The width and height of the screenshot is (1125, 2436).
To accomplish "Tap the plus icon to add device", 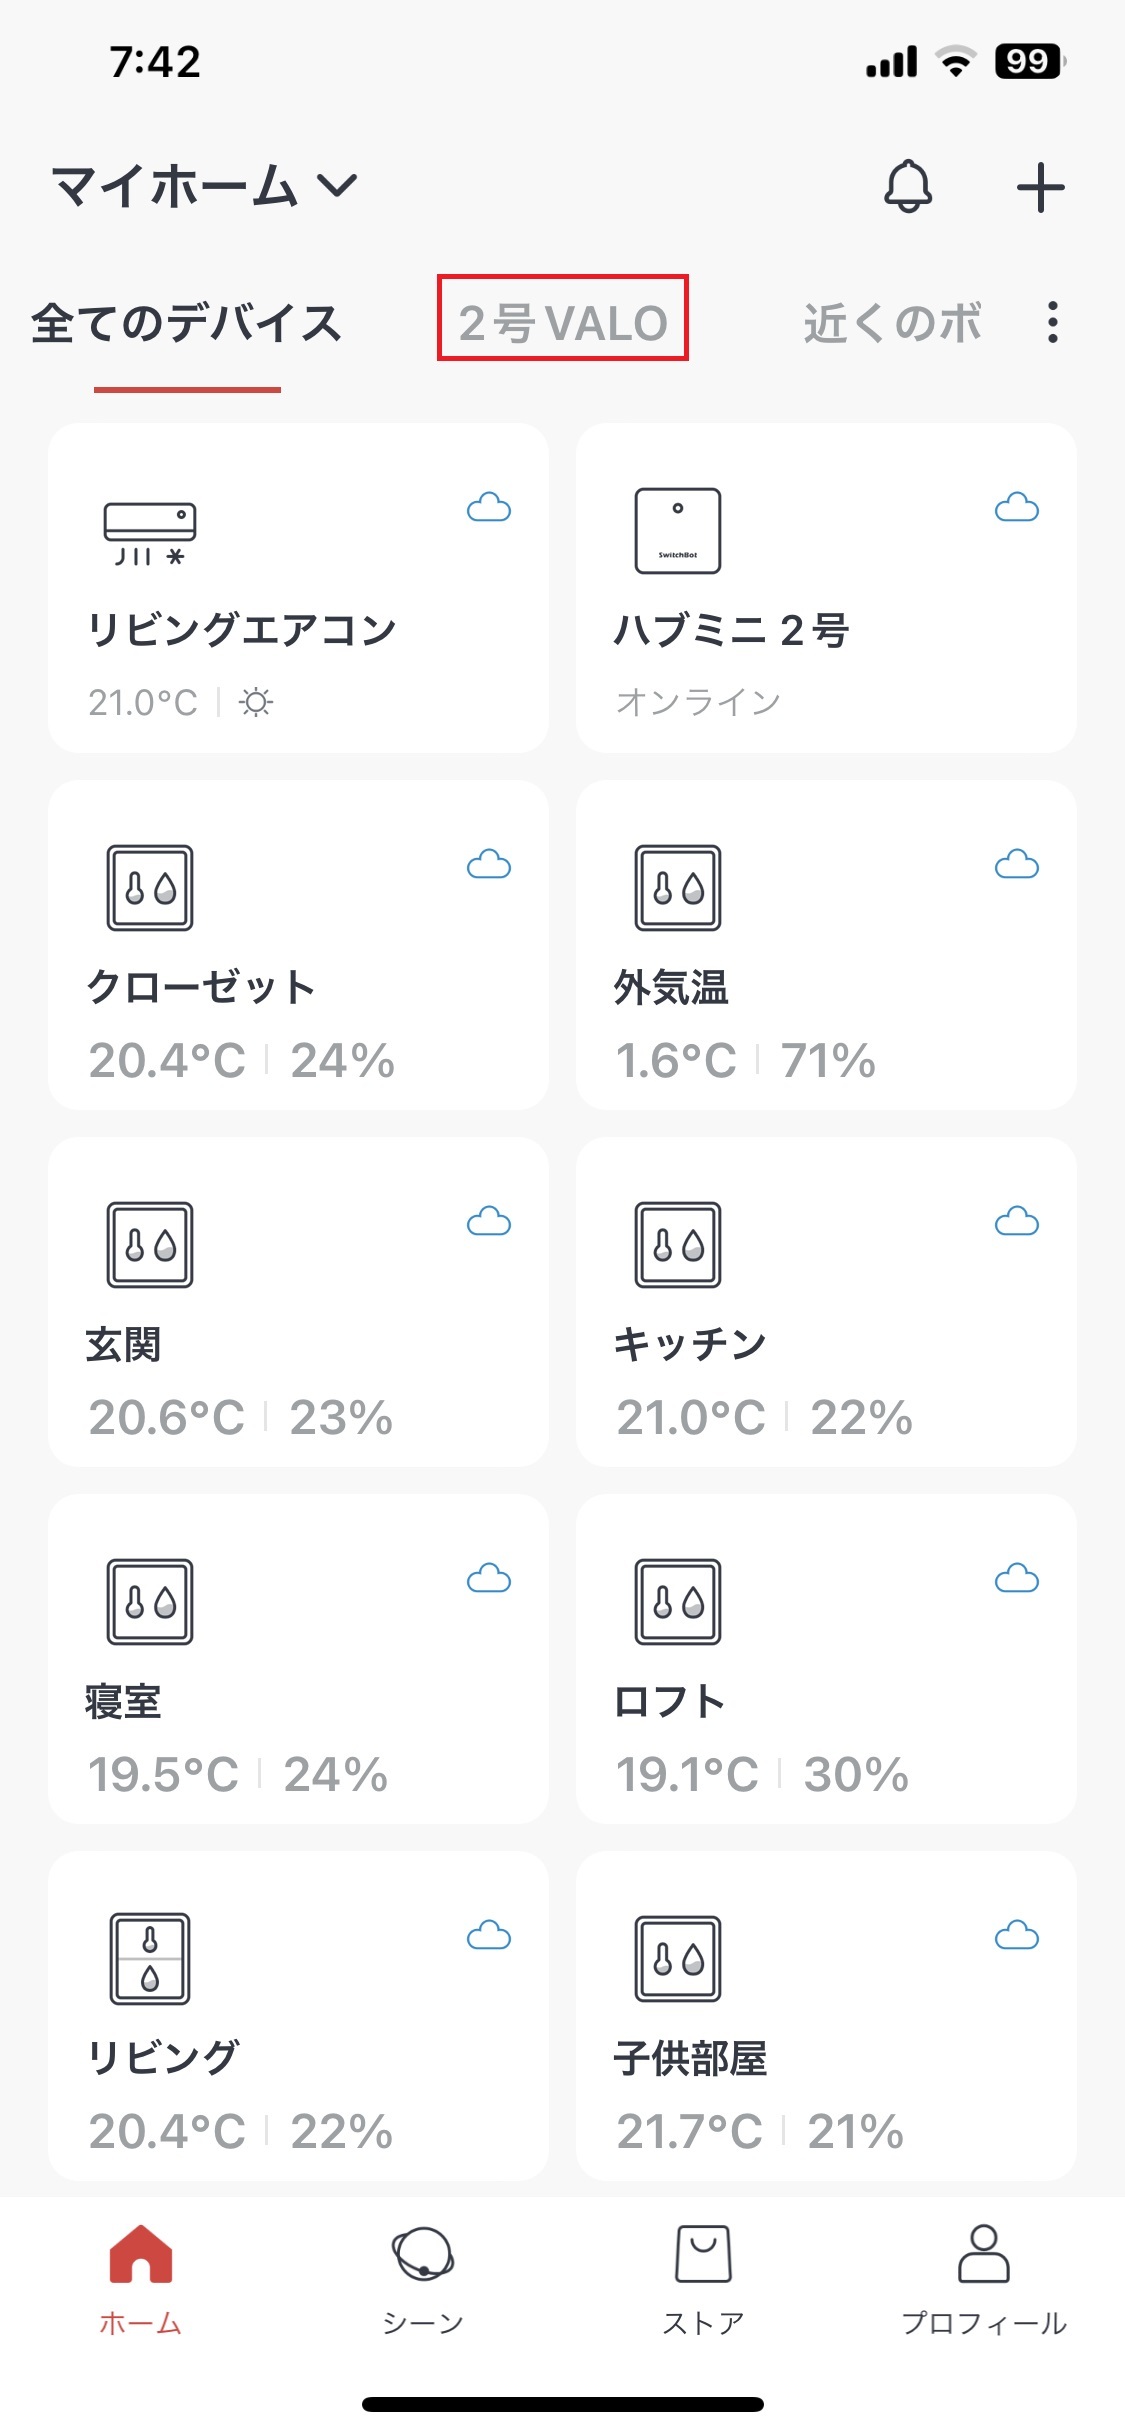I will point(1040,187).
